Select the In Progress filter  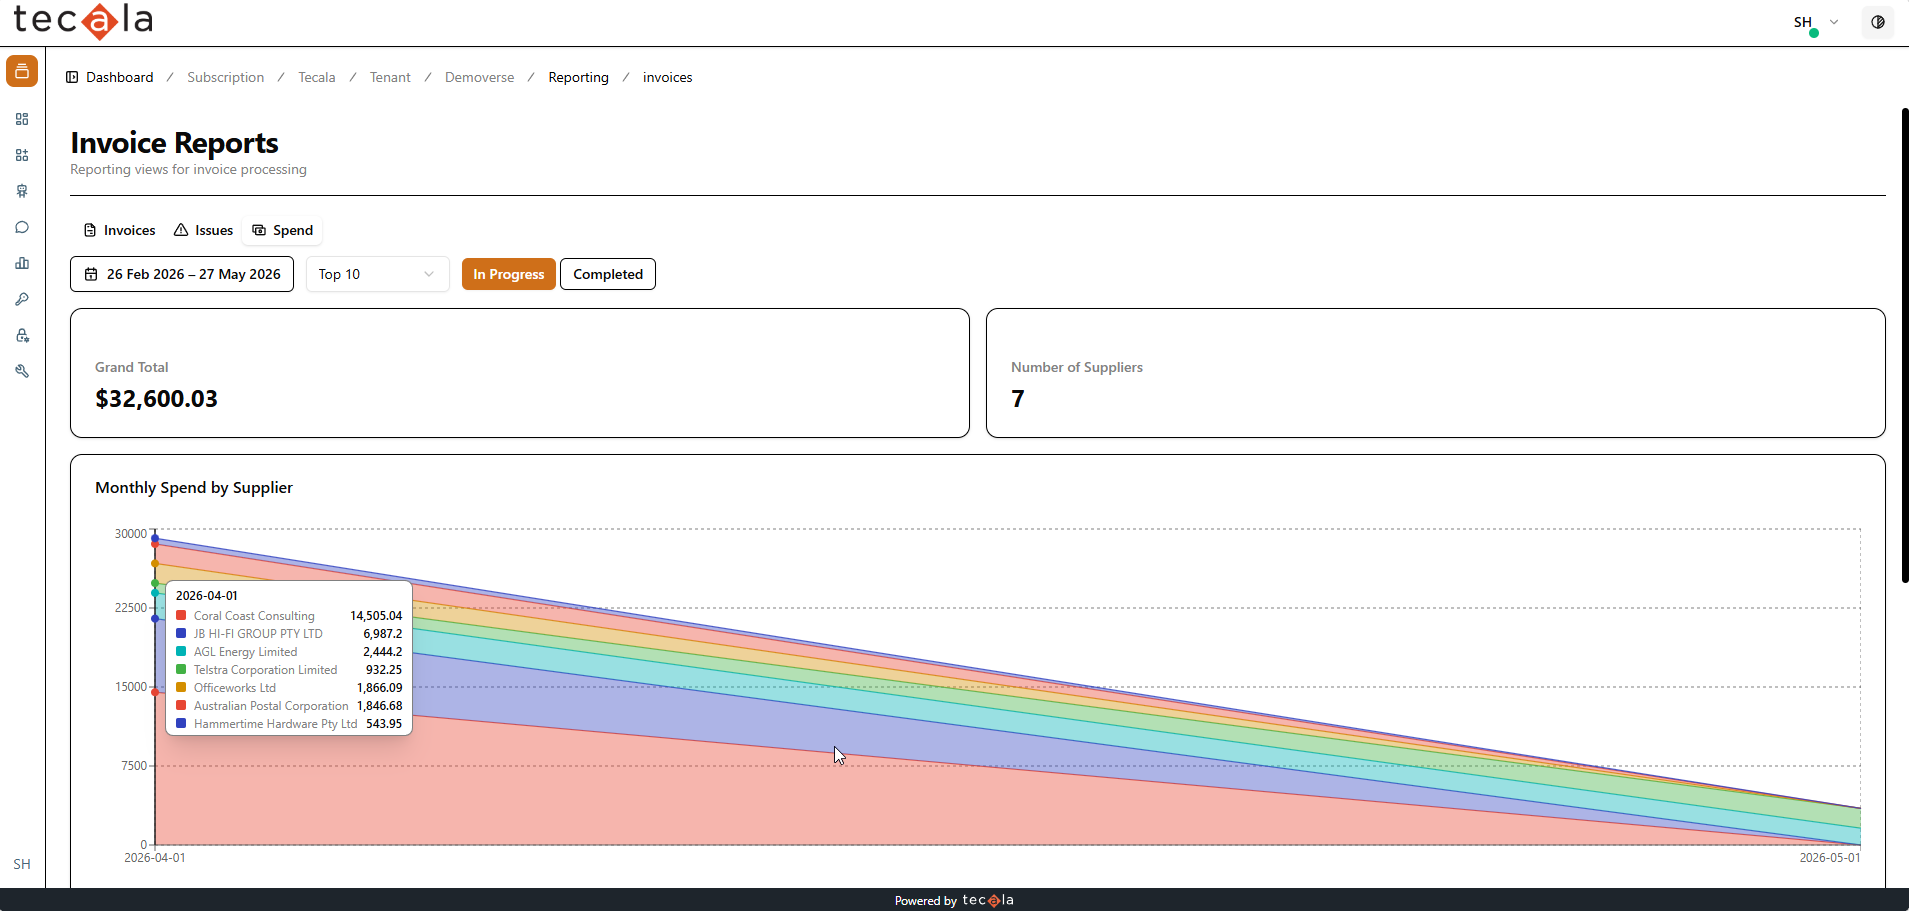click(x=508, y=274)
